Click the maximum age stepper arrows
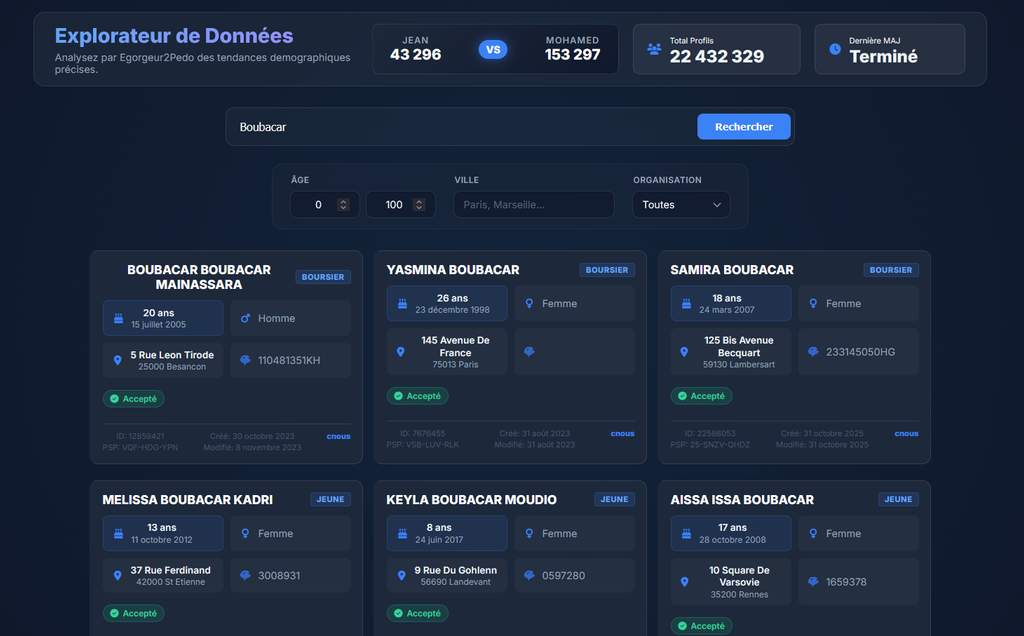The image size is (1024, 636). pos(419,205)
